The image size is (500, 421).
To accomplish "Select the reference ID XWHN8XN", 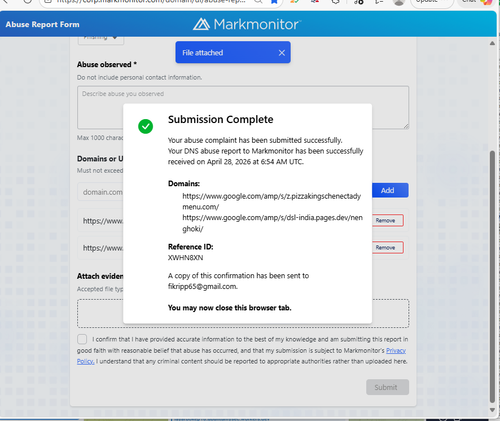I will pyautogui.click(x=186, y=258).
